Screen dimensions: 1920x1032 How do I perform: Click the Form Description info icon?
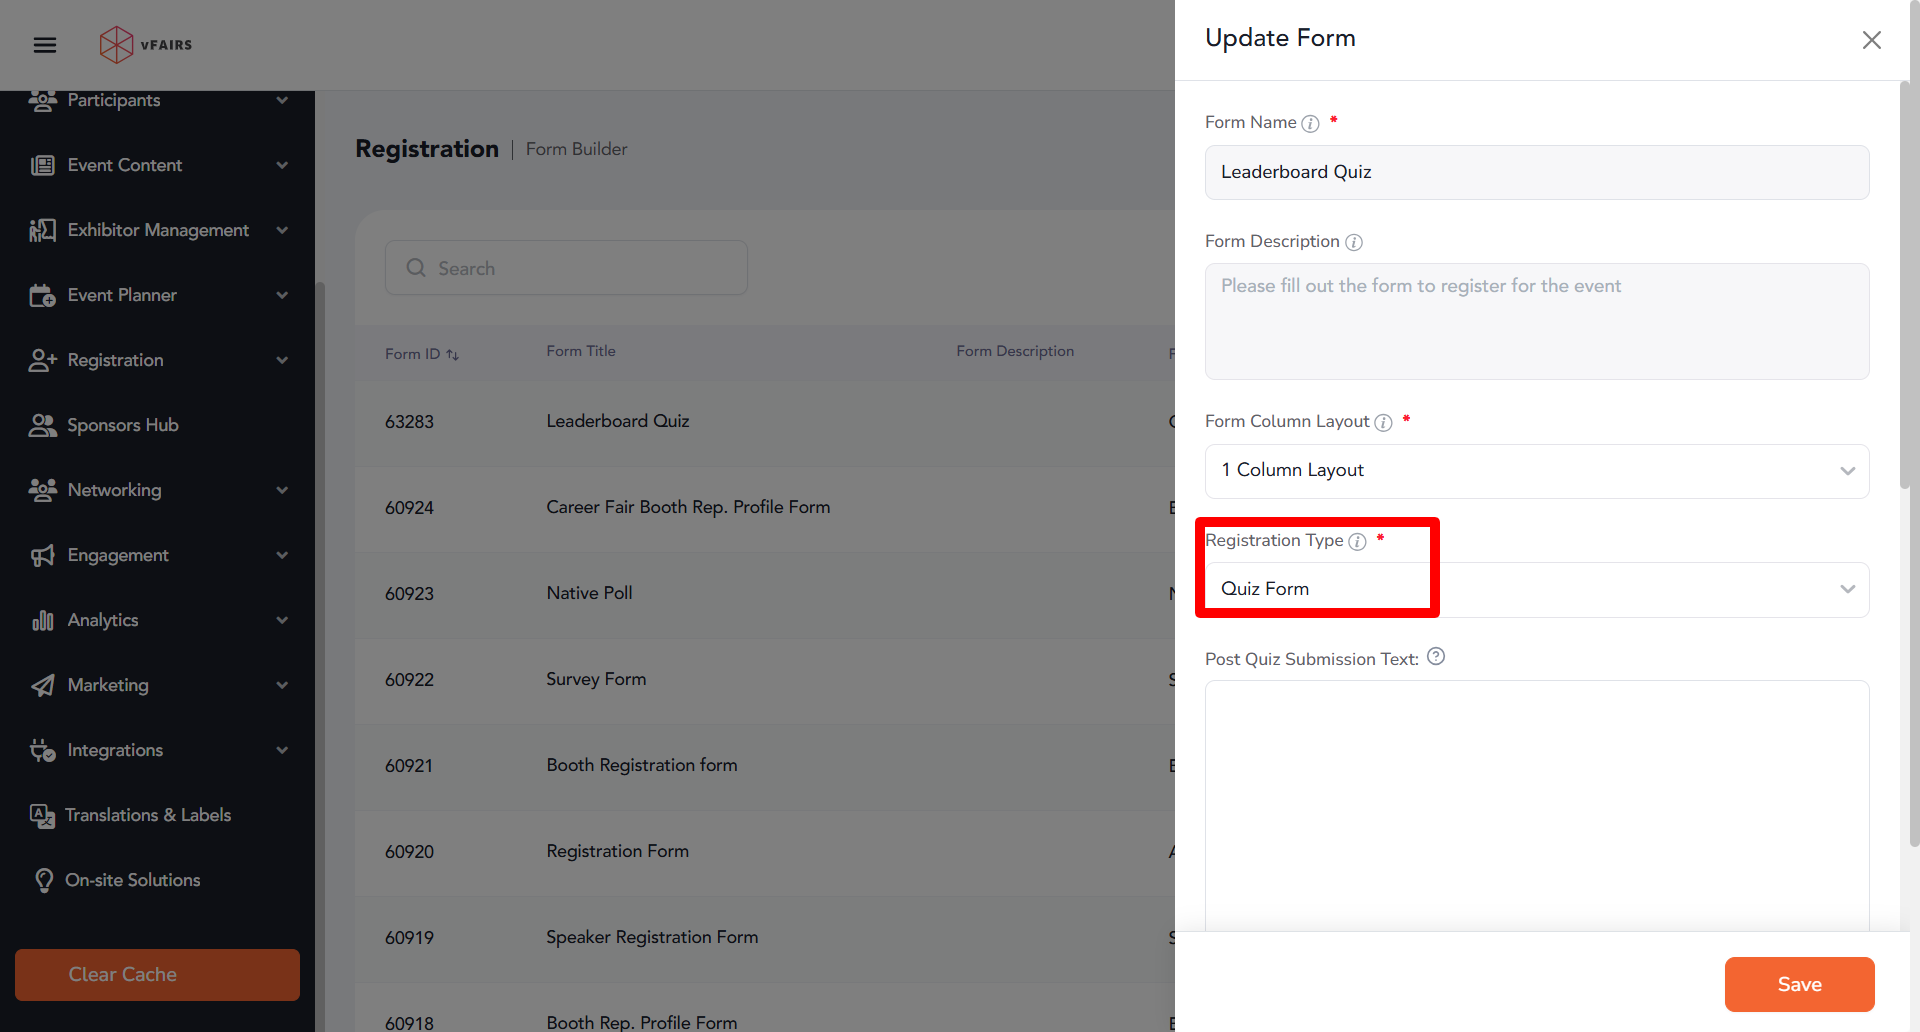pos(1354,242)
